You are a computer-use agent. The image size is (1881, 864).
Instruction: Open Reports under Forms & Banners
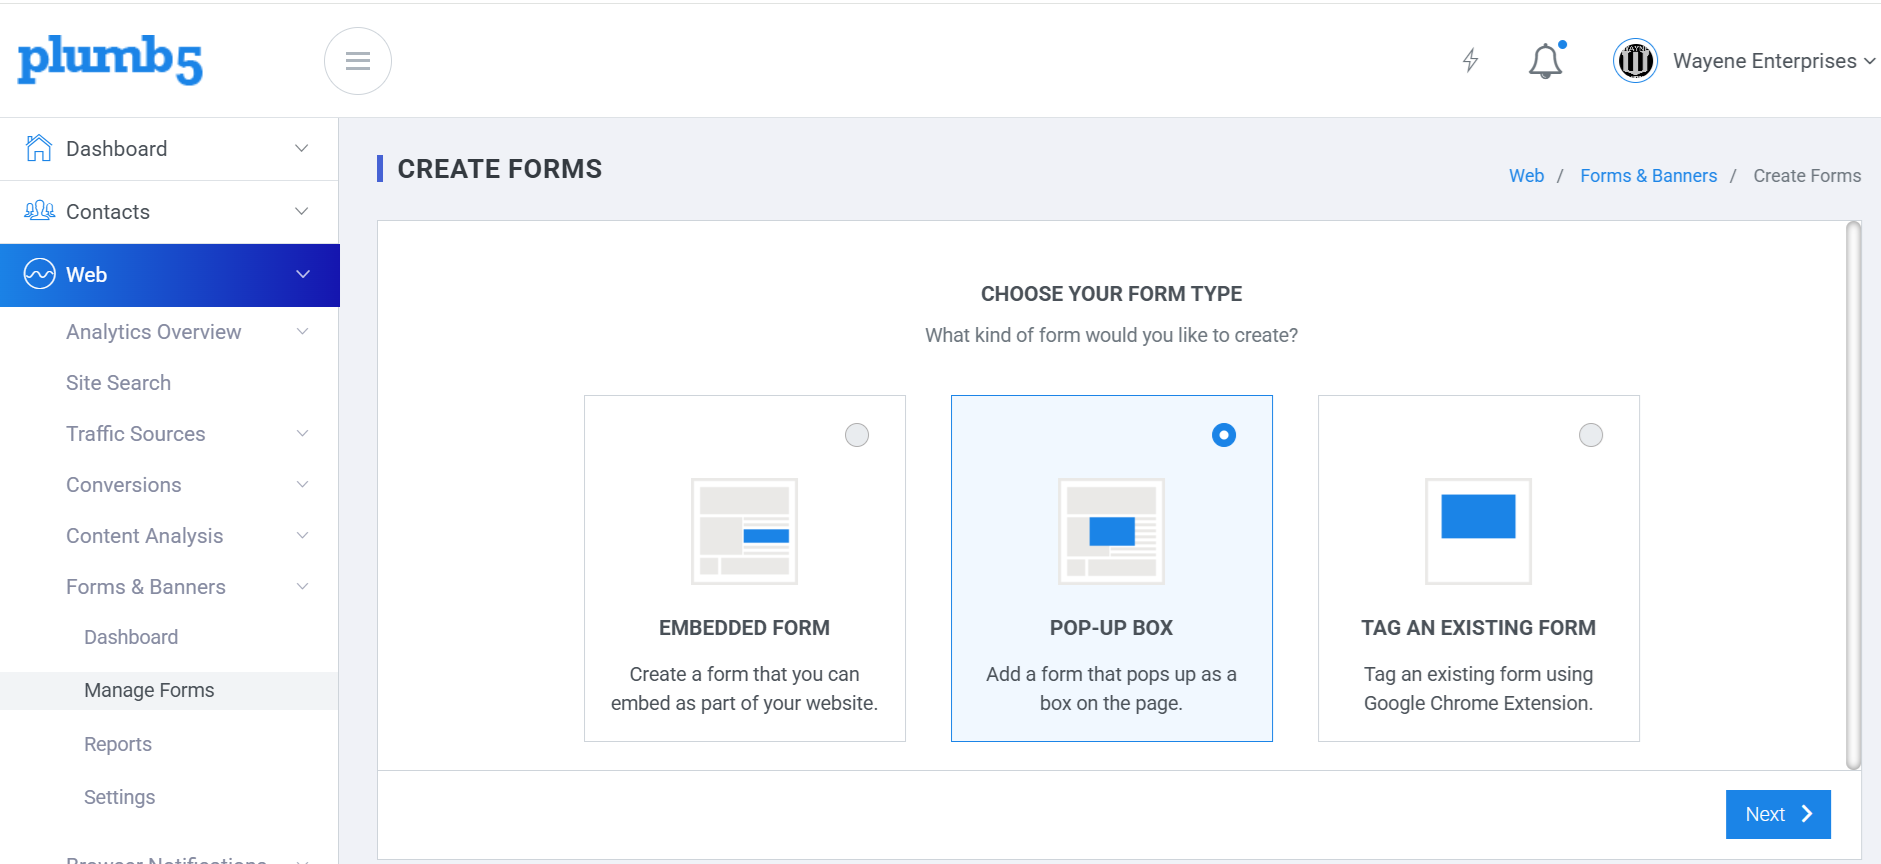click(118, 744)
